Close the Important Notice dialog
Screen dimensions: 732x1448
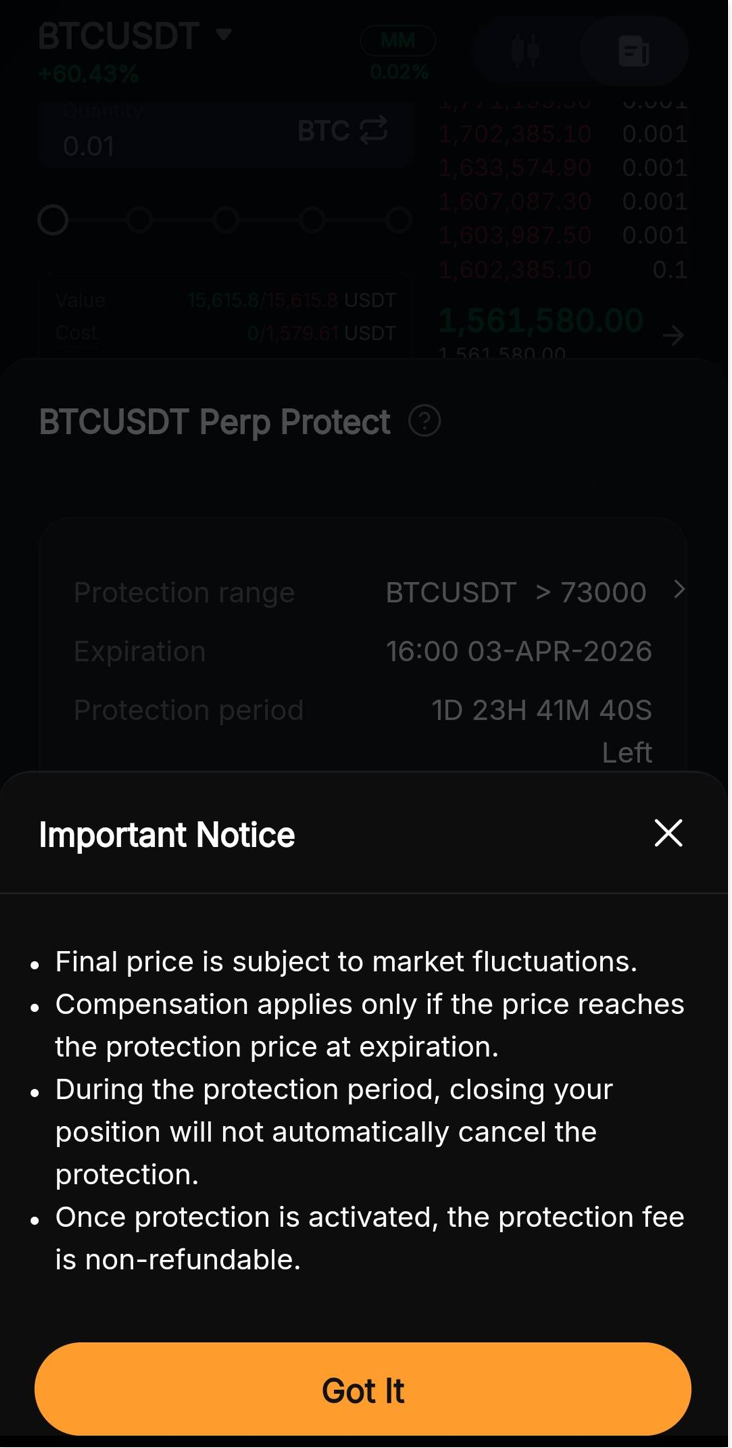point(668,833)
